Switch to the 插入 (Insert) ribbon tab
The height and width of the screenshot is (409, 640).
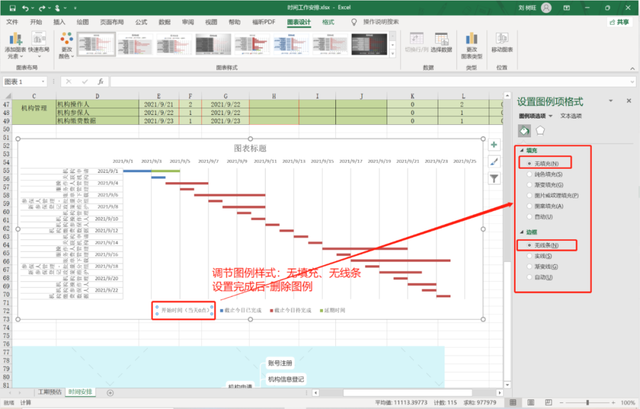[x=59, y=22]
